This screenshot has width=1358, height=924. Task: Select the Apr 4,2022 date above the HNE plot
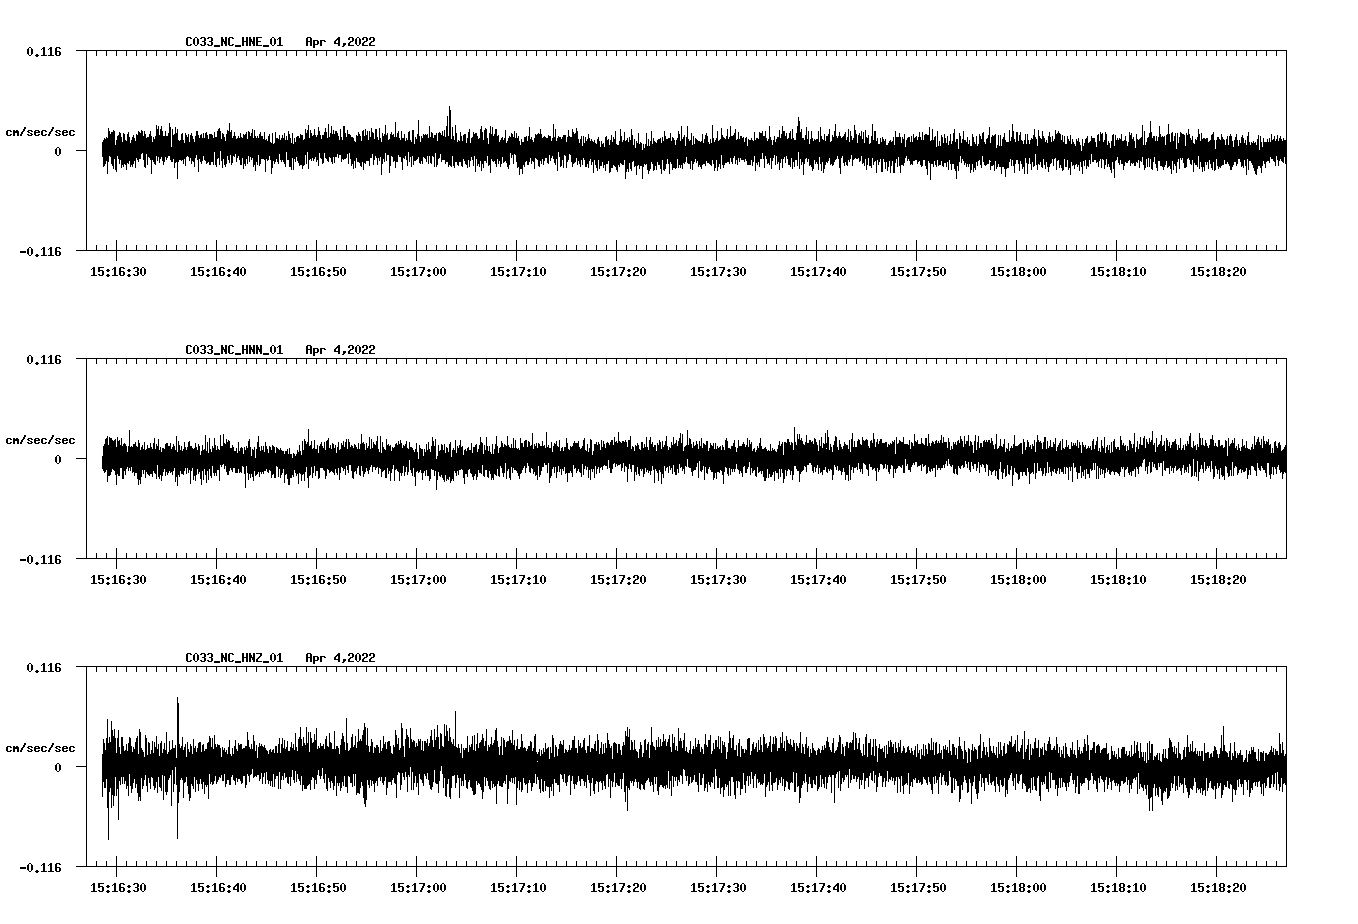point(340,42)
